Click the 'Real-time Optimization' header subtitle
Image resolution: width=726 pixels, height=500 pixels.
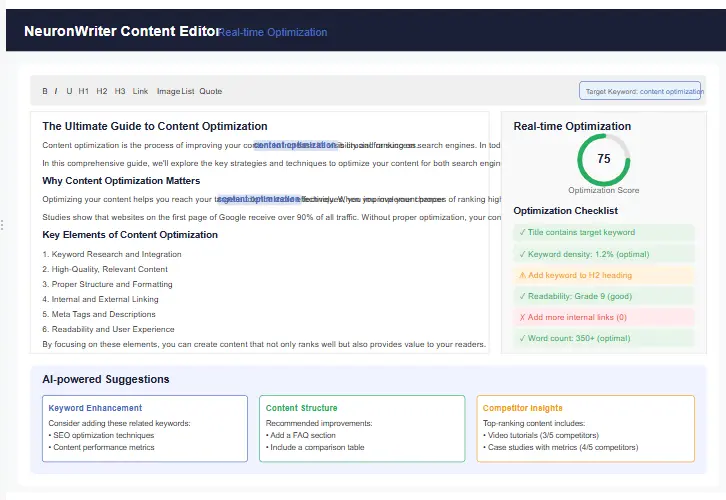click(x=273, y=32)
